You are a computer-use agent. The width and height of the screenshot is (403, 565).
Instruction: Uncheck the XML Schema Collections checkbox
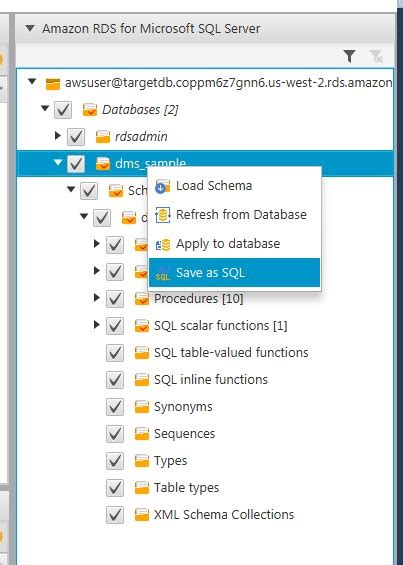[x=115, y=515]
